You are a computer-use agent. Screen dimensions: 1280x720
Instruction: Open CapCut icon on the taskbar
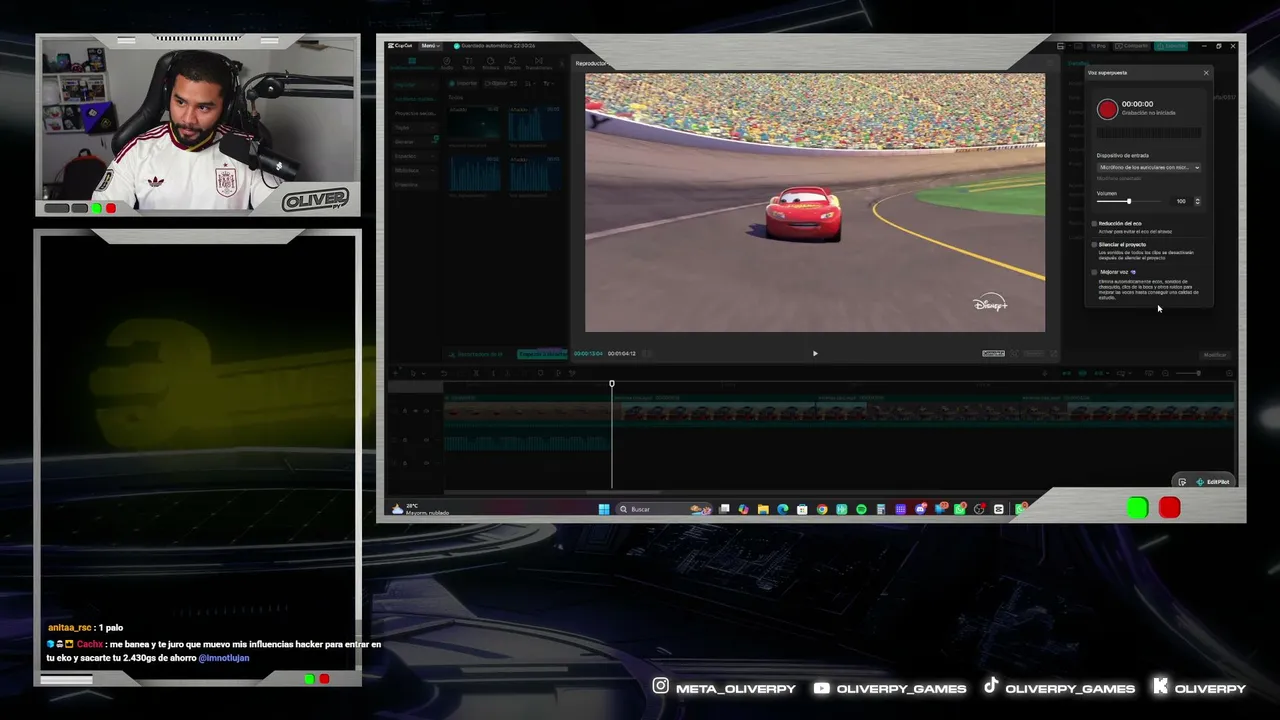[999, 509]
